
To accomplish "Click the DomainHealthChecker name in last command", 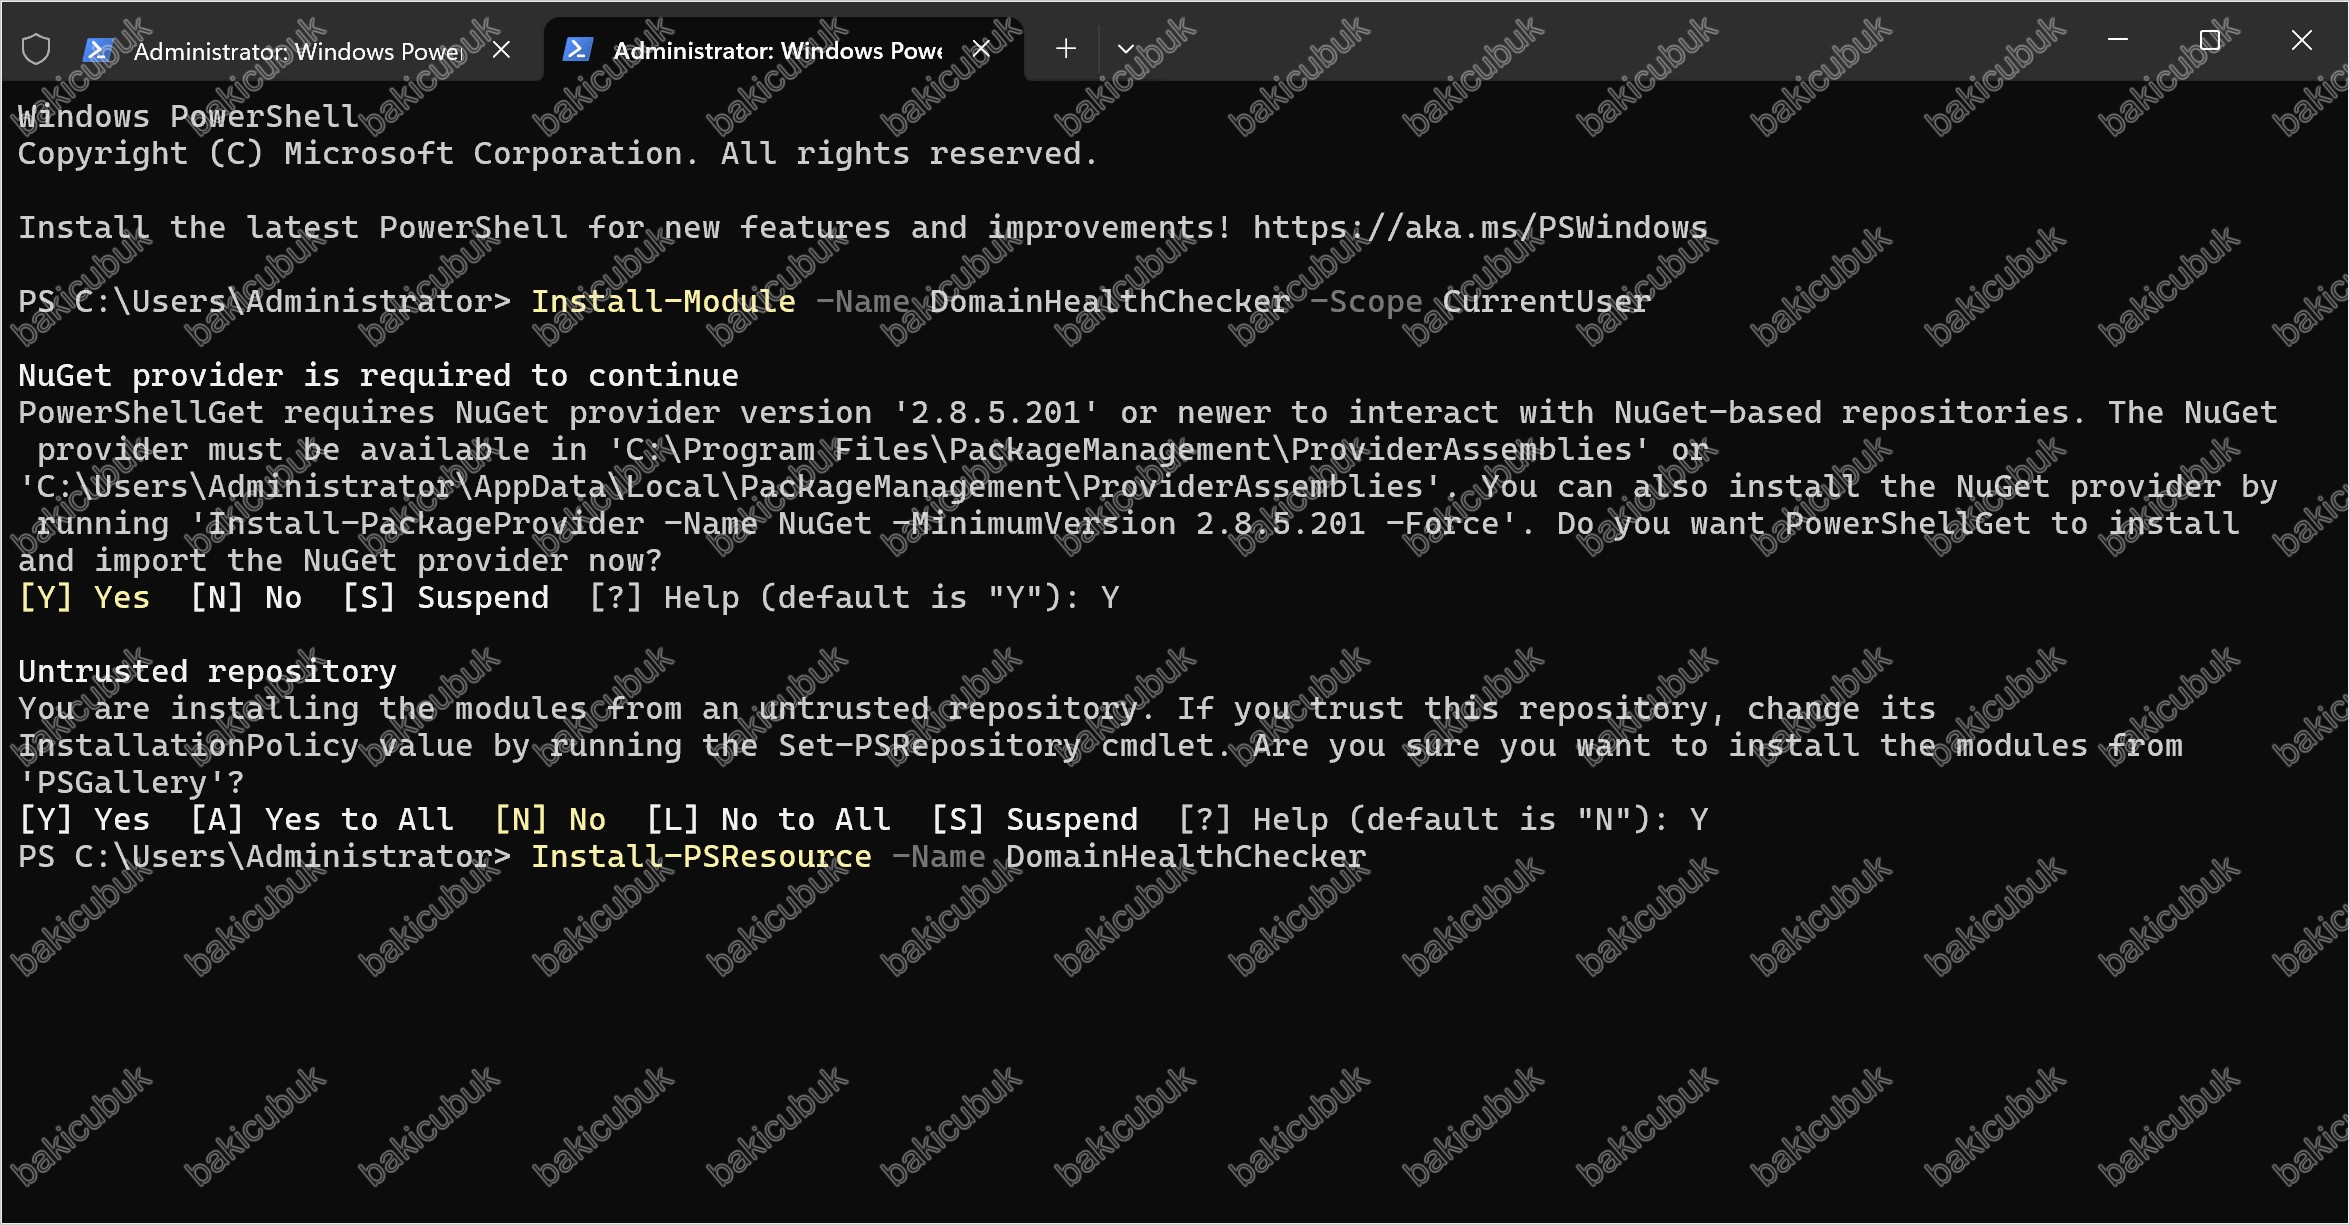I will click(x=1185, y=857).
